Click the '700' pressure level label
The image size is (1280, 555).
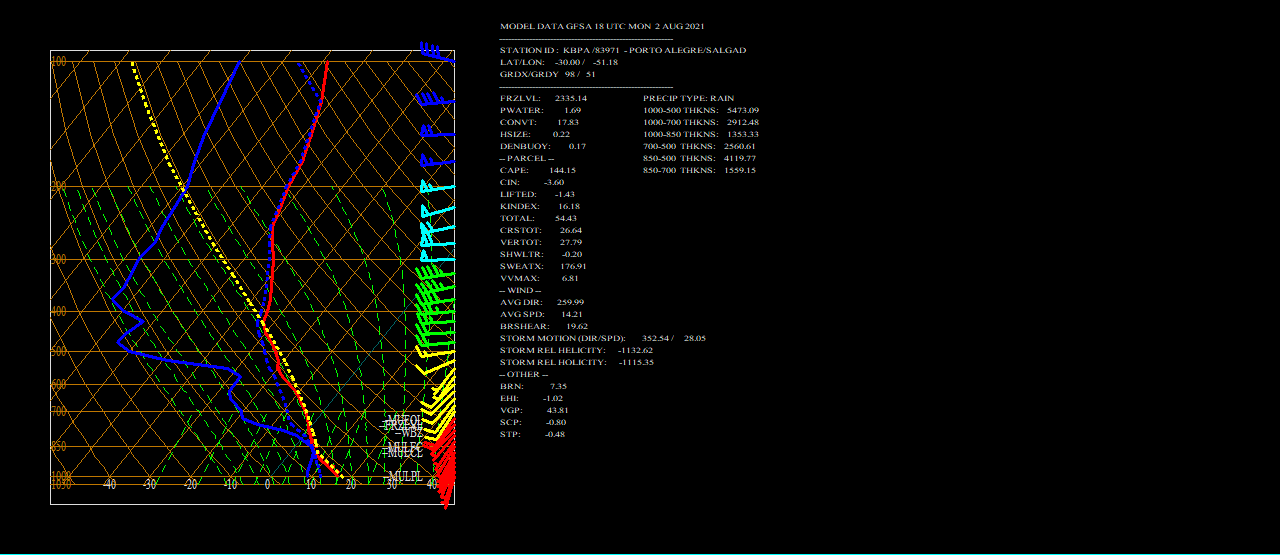pos(59,412)
